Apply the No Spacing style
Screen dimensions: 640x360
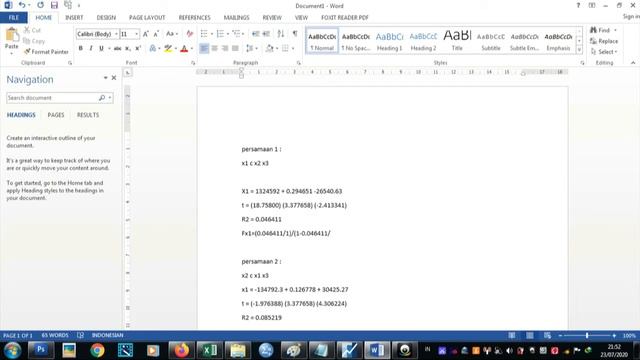point(356,41)
